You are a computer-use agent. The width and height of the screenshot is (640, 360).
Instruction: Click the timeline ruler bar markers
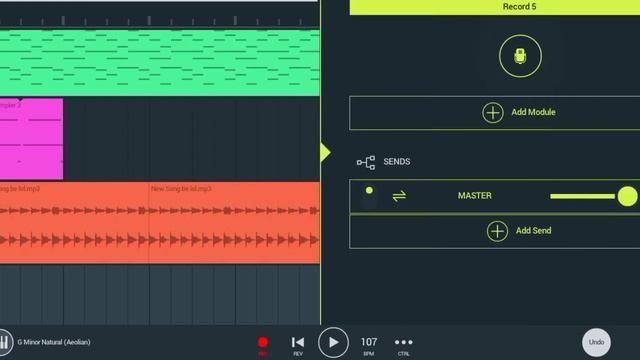160,20
